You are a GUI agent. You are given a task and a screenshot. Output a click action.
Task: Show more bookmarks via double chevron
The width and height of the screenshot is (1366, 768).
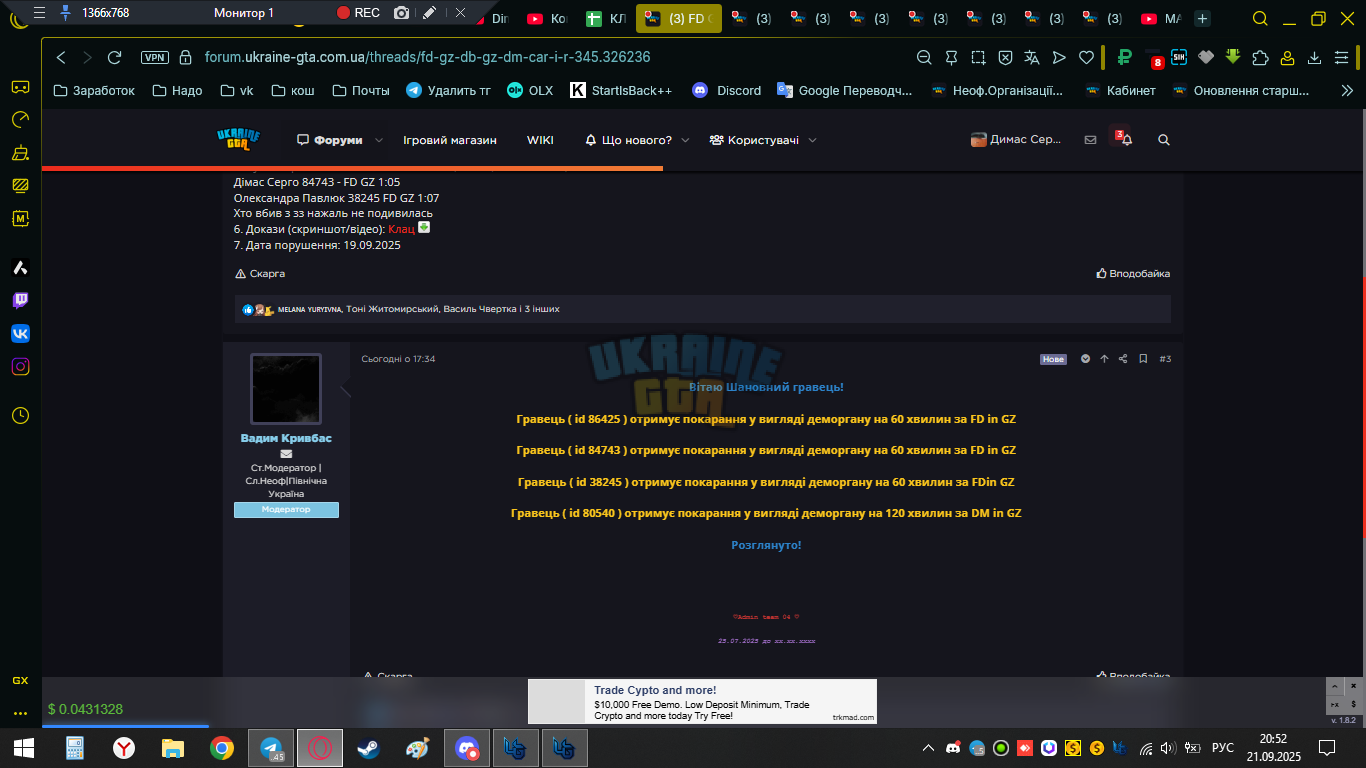coord(1347,90)
